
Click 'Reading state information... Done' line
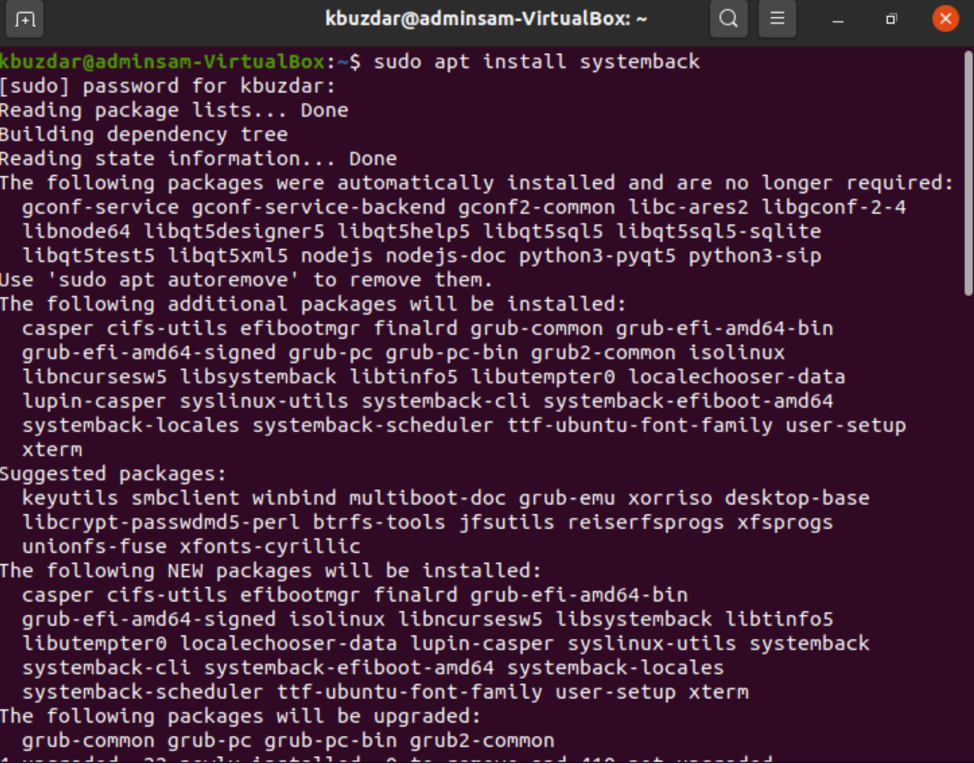(x=198, y=158)
